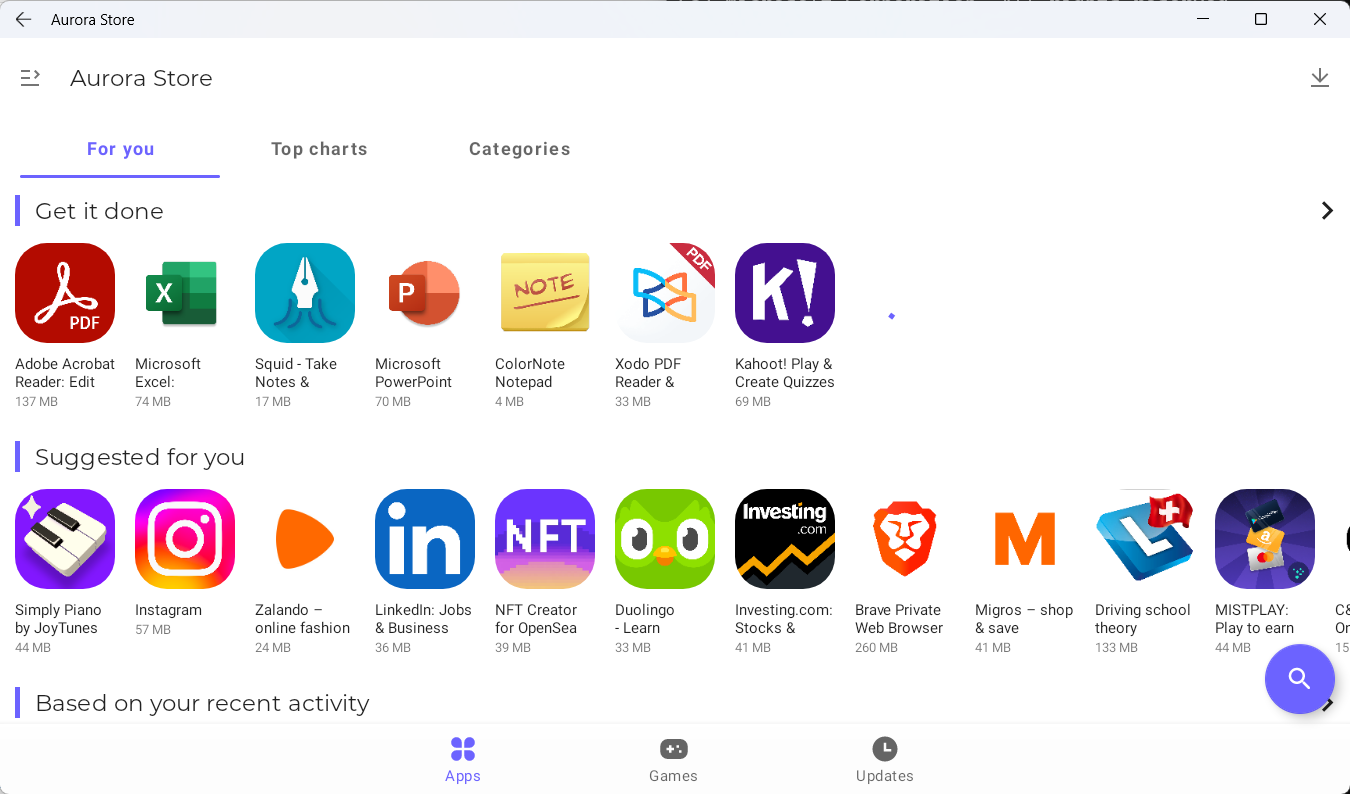Click the Brave Private Web Browser icon
1350x794 pixels.
(x=905, y=539)
